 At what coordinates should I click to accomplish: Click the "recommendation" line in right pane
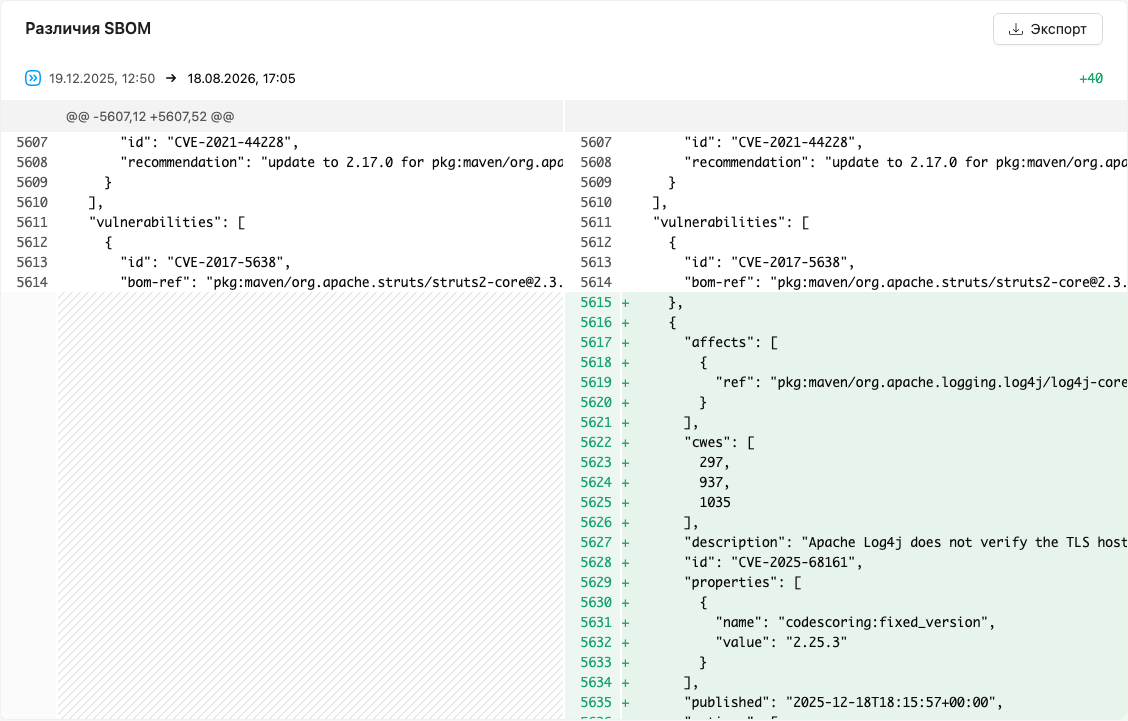click(x=905, y=163)
